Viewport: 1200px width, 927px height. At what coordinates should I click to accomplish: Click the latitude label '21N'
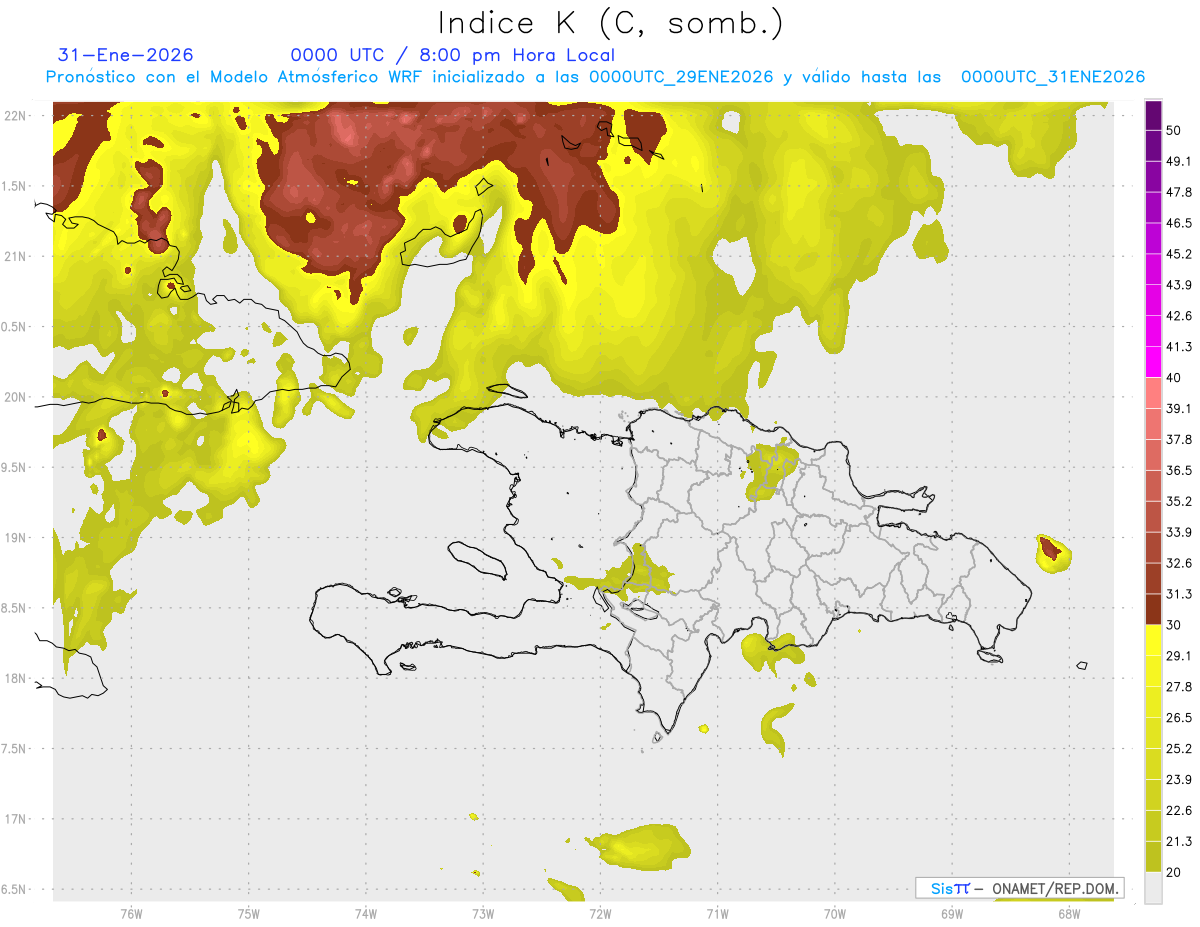click(16, 257)
